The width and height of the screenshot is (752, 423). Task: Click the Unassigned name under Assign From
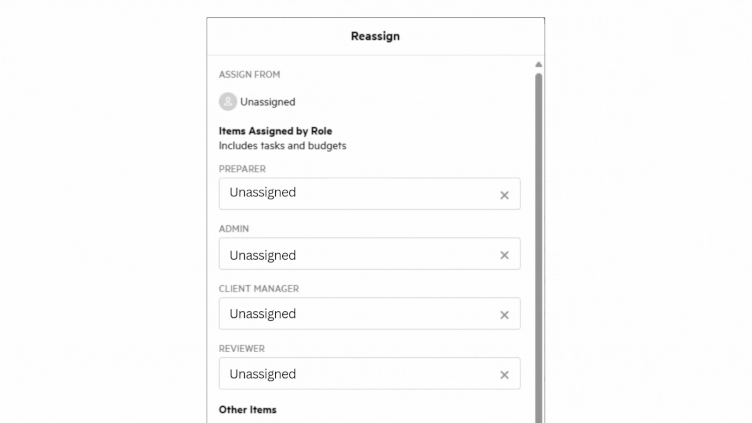click(x=267, y=102)
